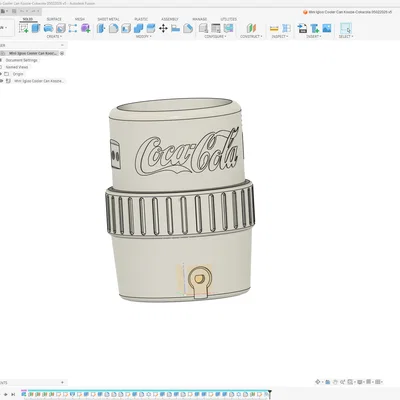
Task: Click the Offset Plane construct icon
Action: [x=252, y=28]
